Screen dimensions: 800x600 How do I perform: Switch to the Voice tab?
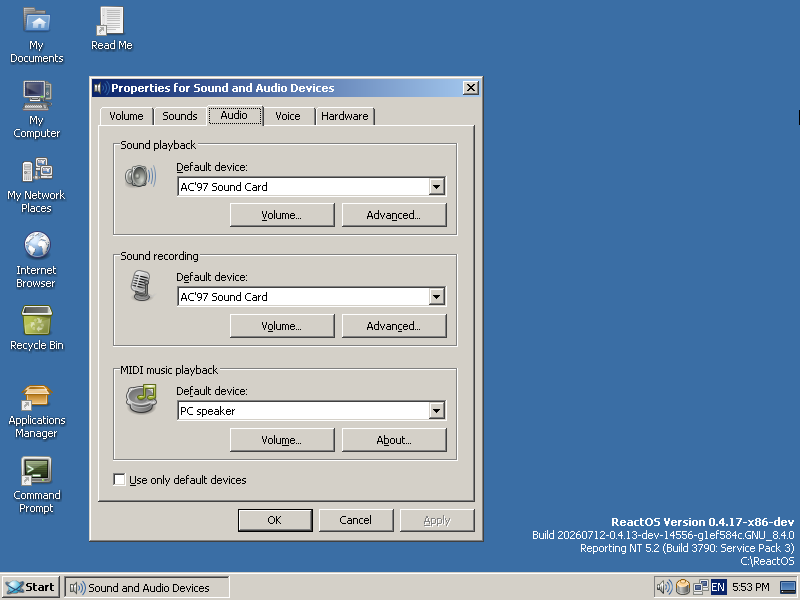coord(288,116)
